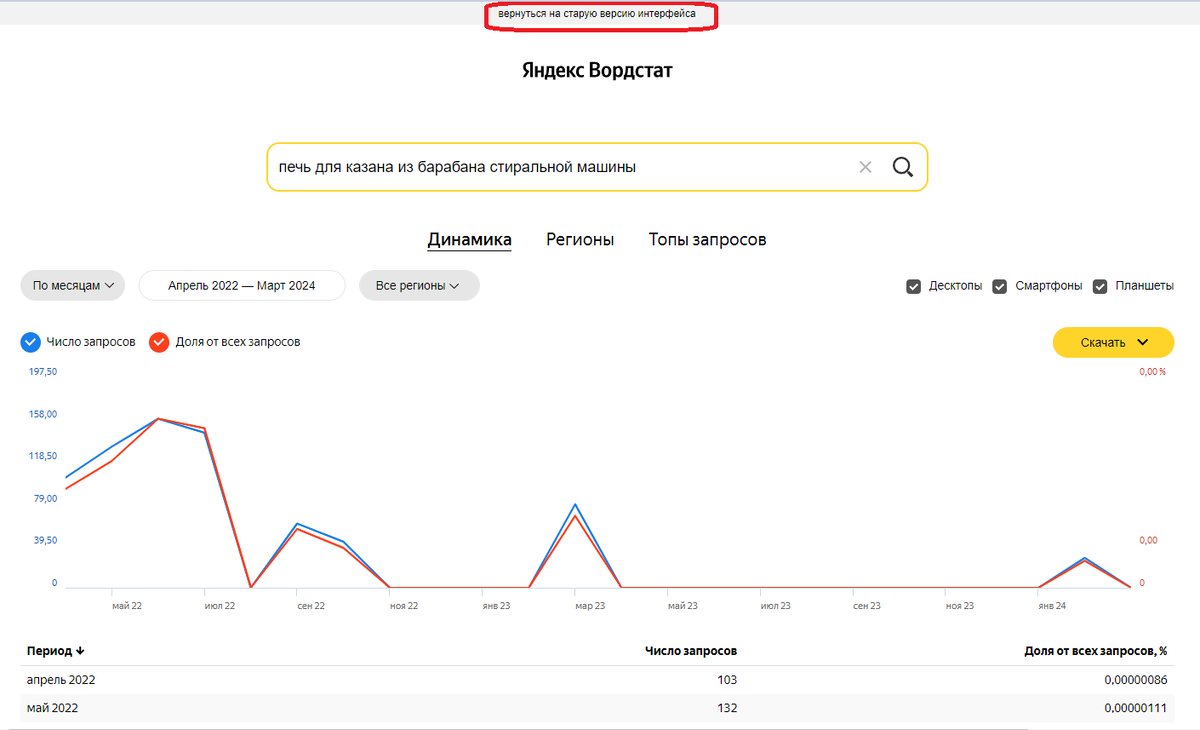Open the date range Апрель 2022 — Март 2024
1200x730 pixels.
tap(242, 285)
